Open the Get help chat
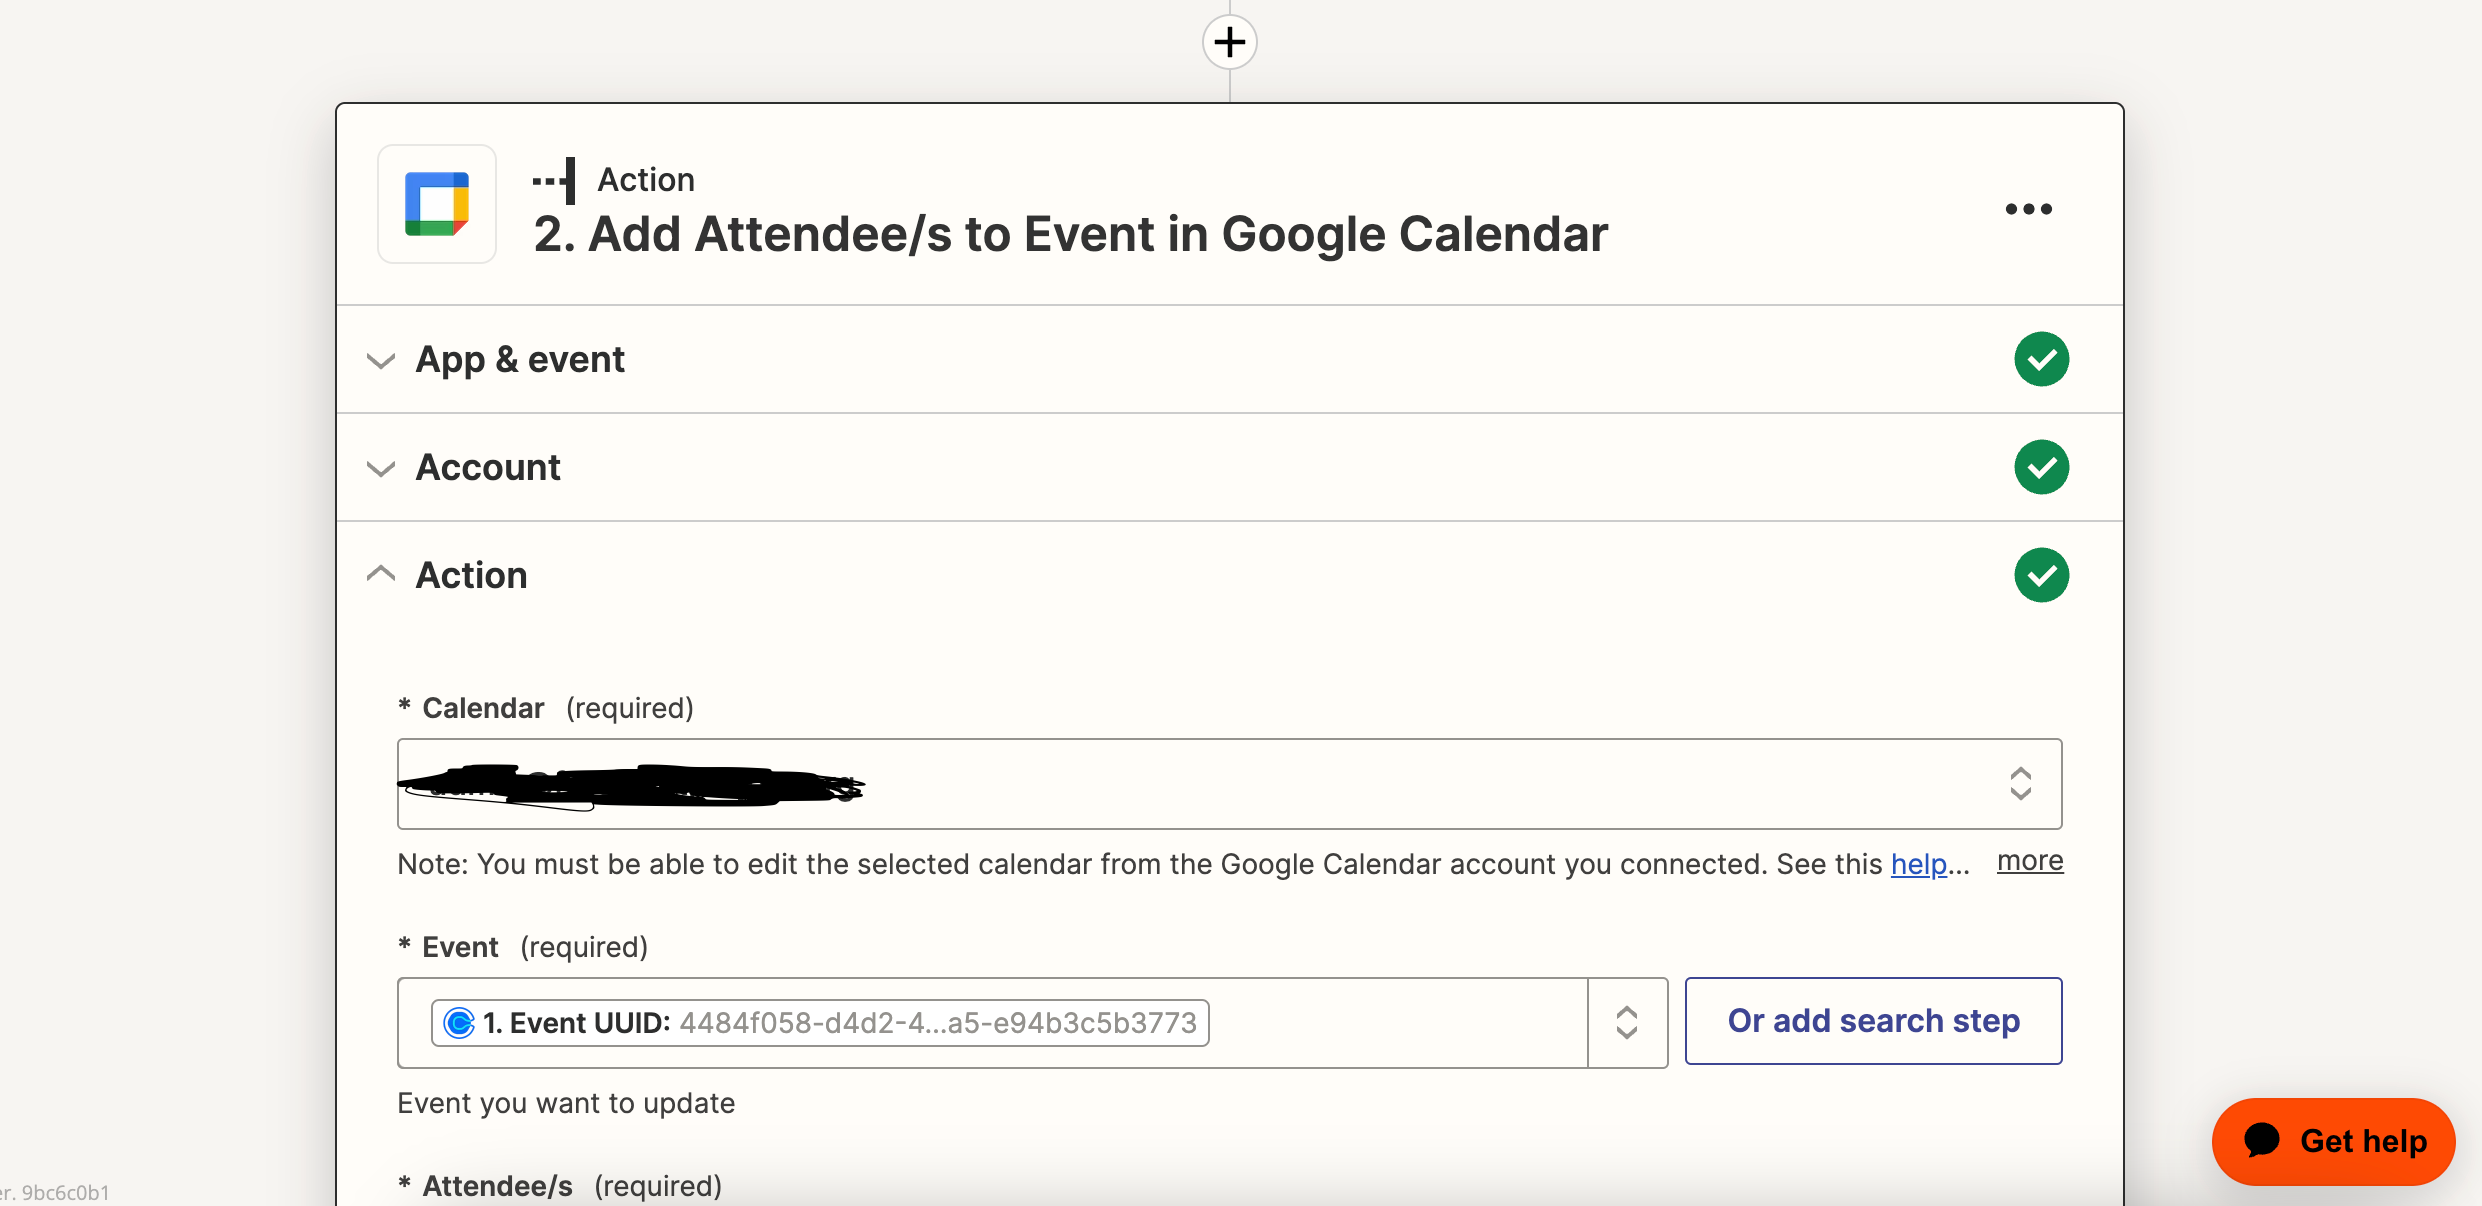Viewport: 2482px width, 1206px height. (2333, 1141)
